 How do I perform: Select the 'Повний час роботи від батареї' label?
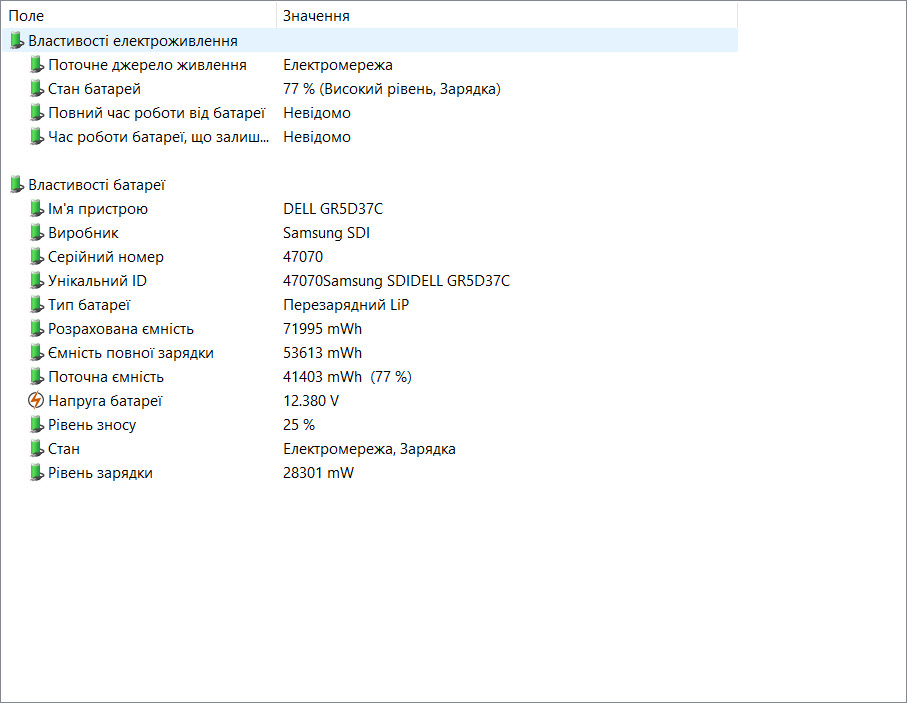click(156, 113)
